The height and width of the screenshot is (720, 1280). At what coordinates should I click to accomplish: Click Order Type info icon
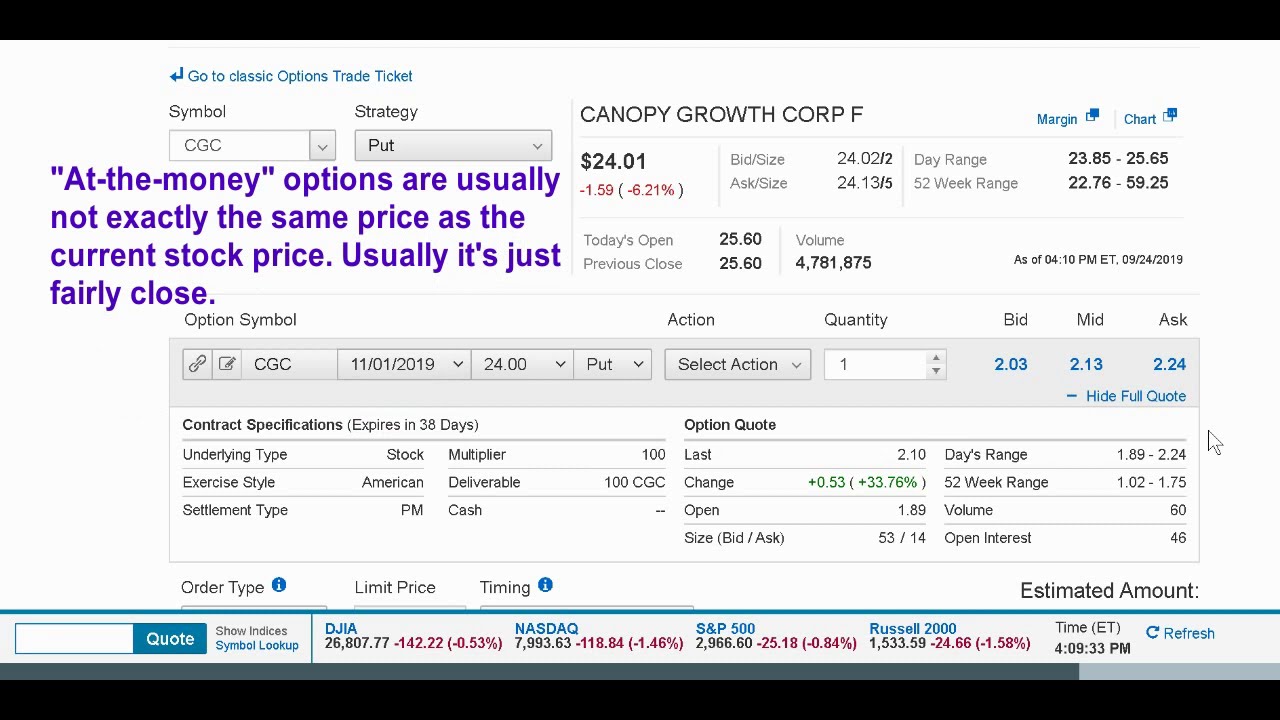(x=279, y=585)
